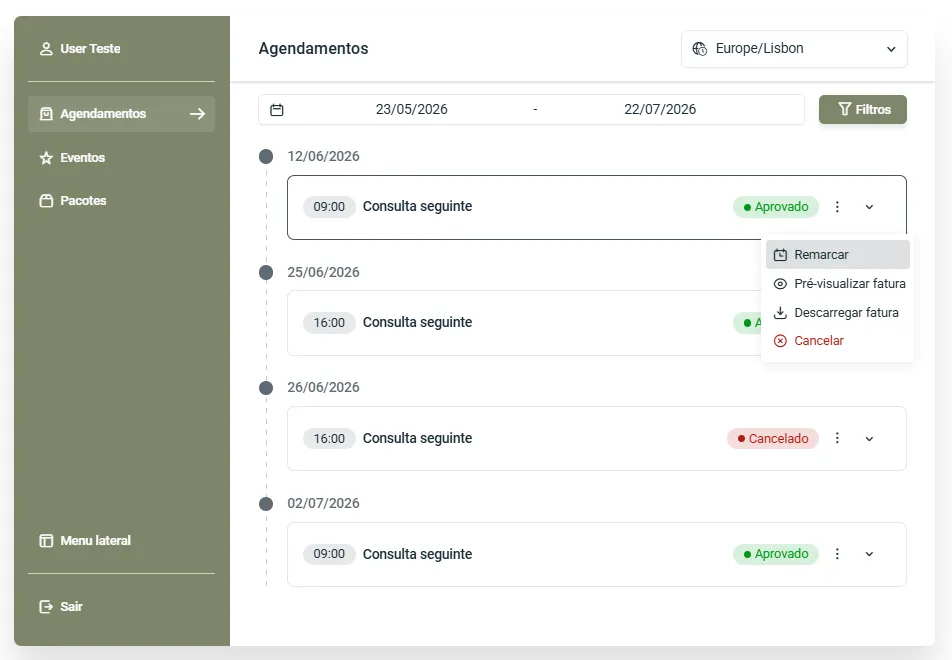Click Consulta seguinte title on 02/07/2026
The width and height of the screenshot is (952, 660).
pos(417,554)
